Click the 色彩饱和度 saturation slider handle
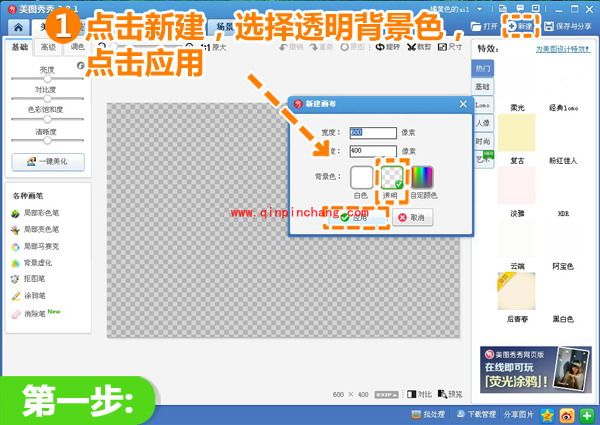The image size is (600, 425). tap(47, 119)
